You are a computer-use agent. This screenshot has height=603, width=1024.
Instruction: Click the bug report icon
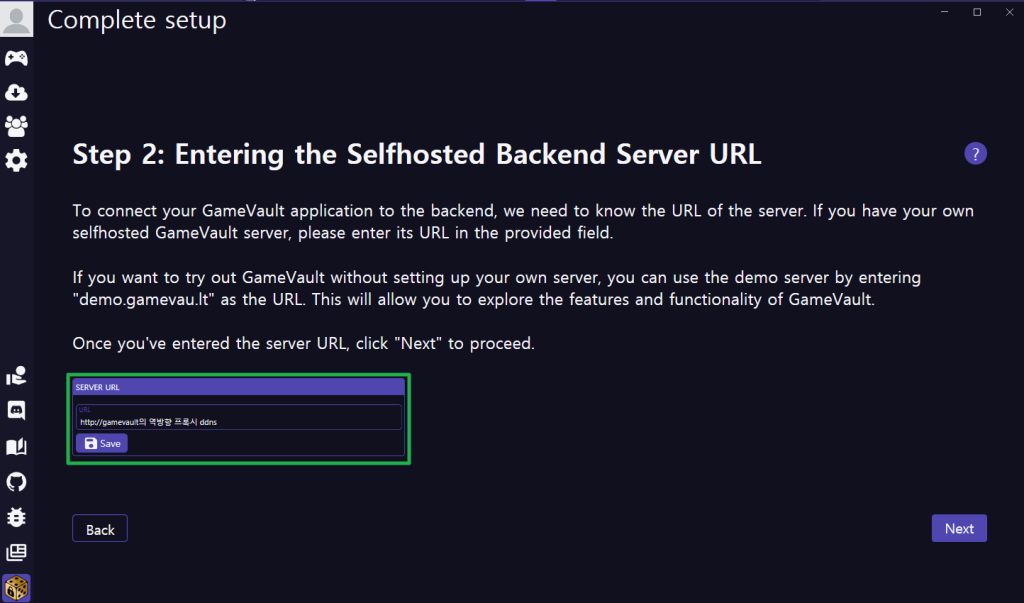[x=16, y=517]
